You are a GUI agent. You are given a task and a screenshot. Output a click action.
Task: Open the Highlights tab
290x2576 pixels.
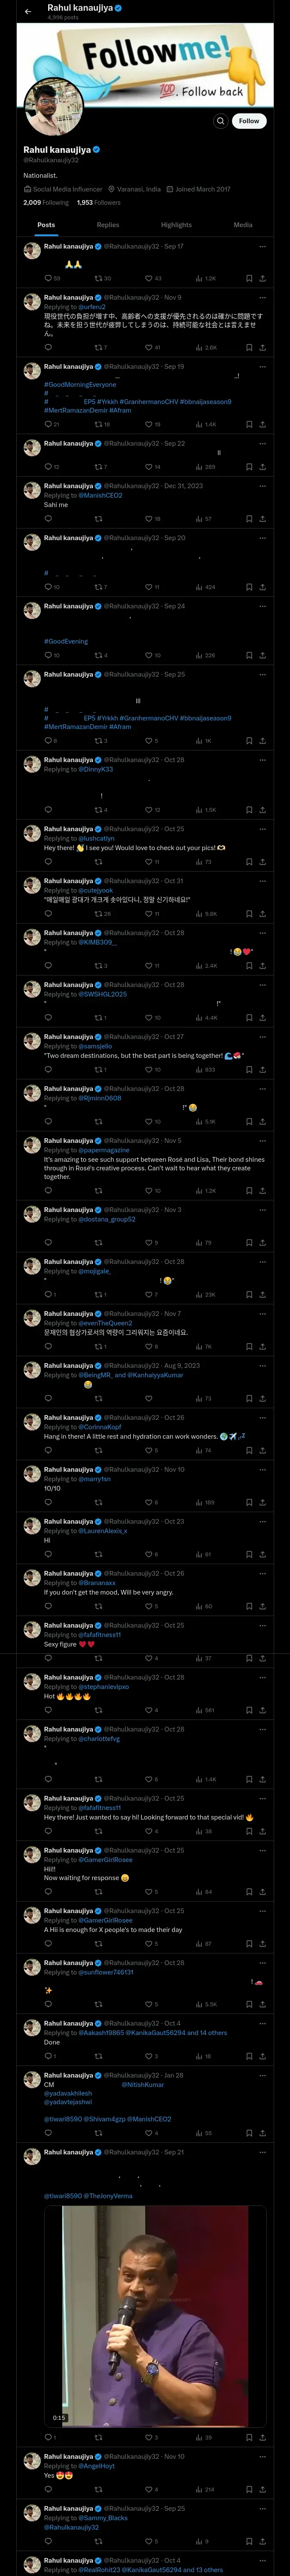[x=176, y=225]
